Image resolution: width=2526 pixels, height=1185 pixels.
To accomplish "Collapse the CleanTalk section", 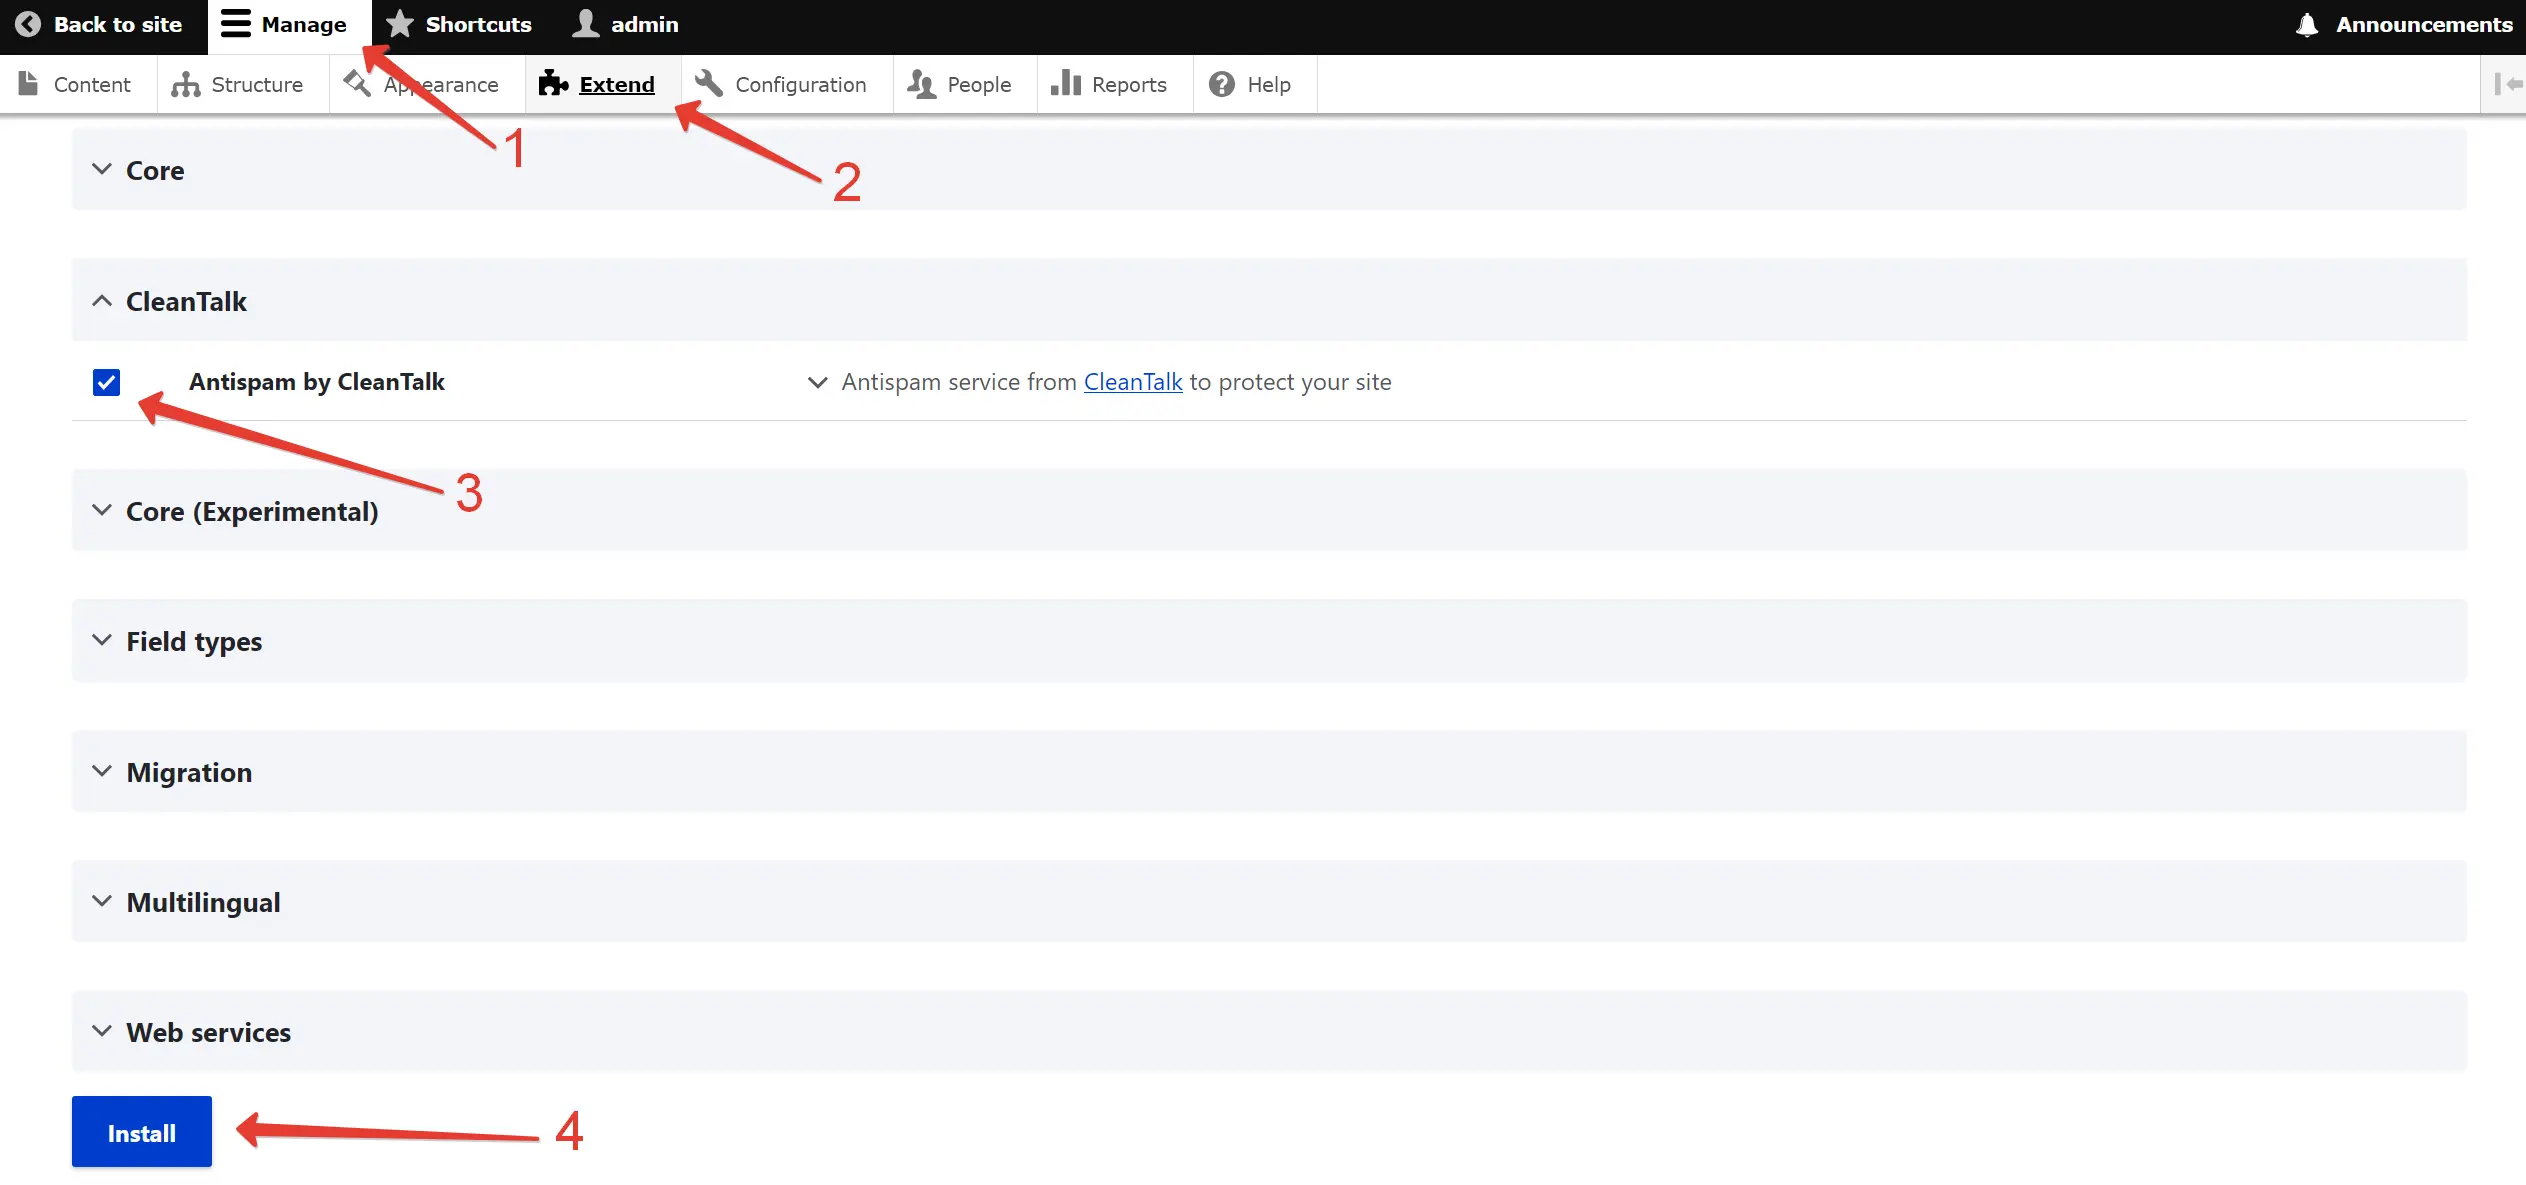I will point(186,301).
